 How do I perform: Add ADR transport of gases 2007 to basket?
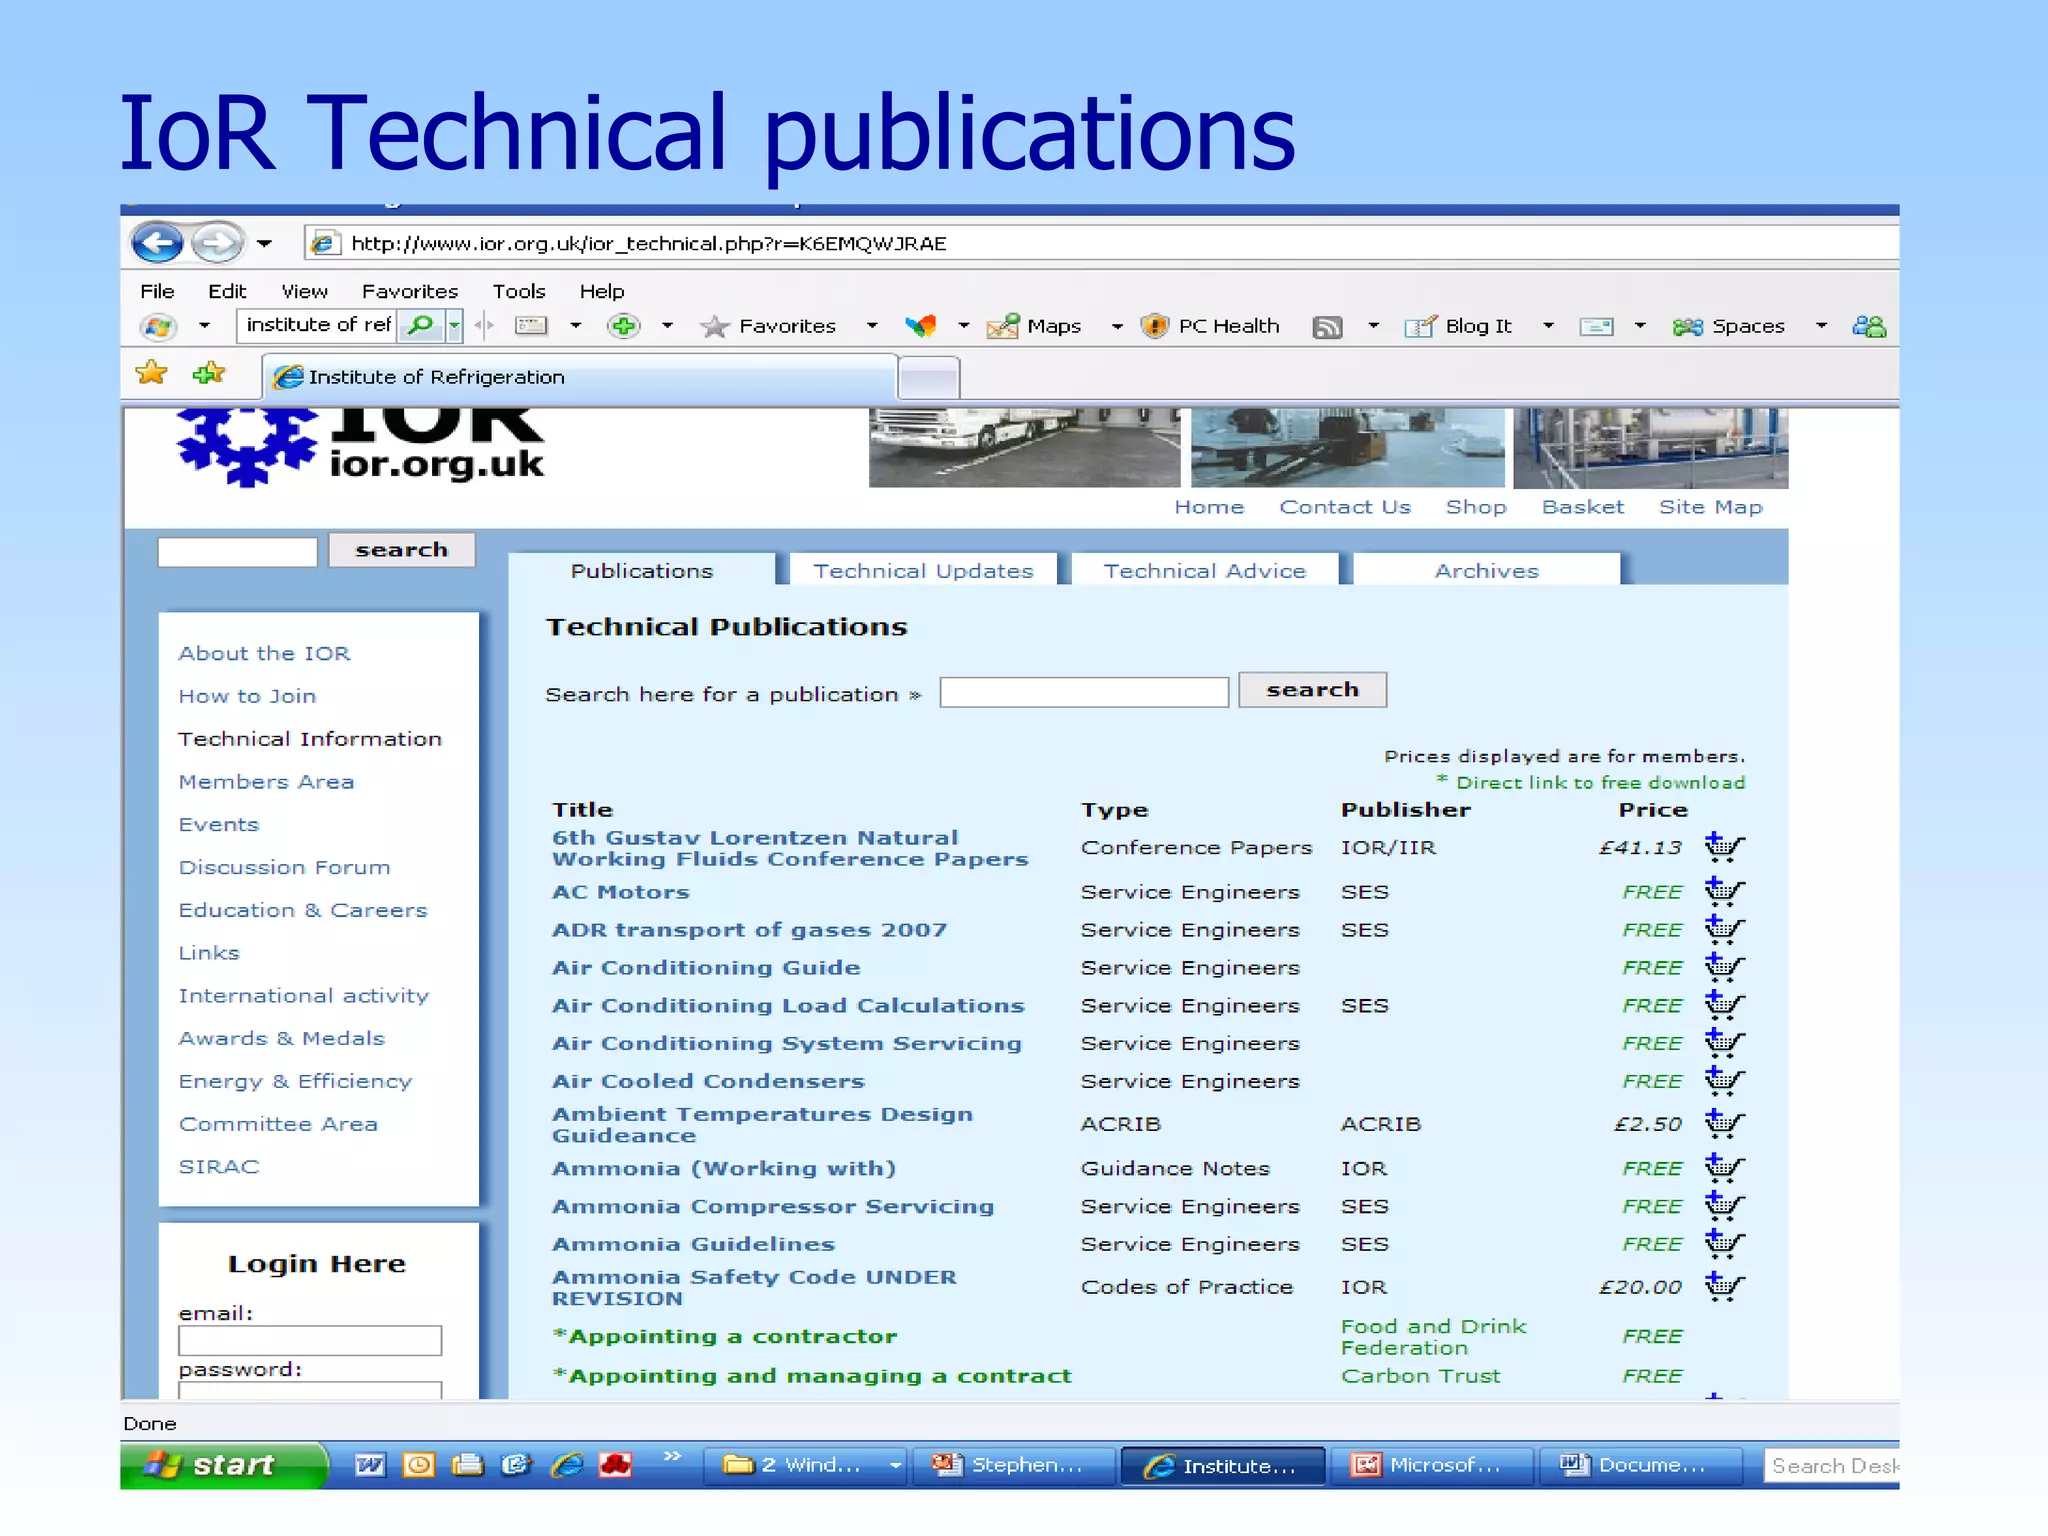click(1724, 928)
